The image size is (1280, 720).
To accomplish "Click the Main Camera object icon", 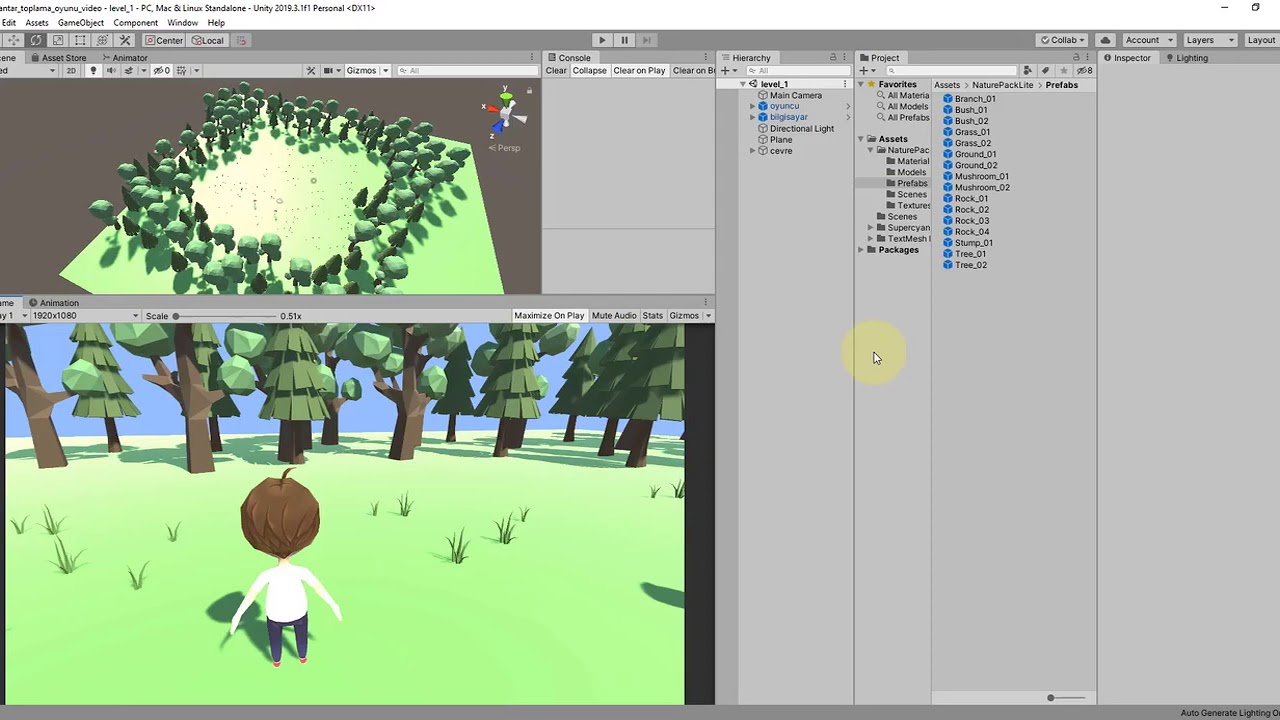I will [x=763, y=95].
